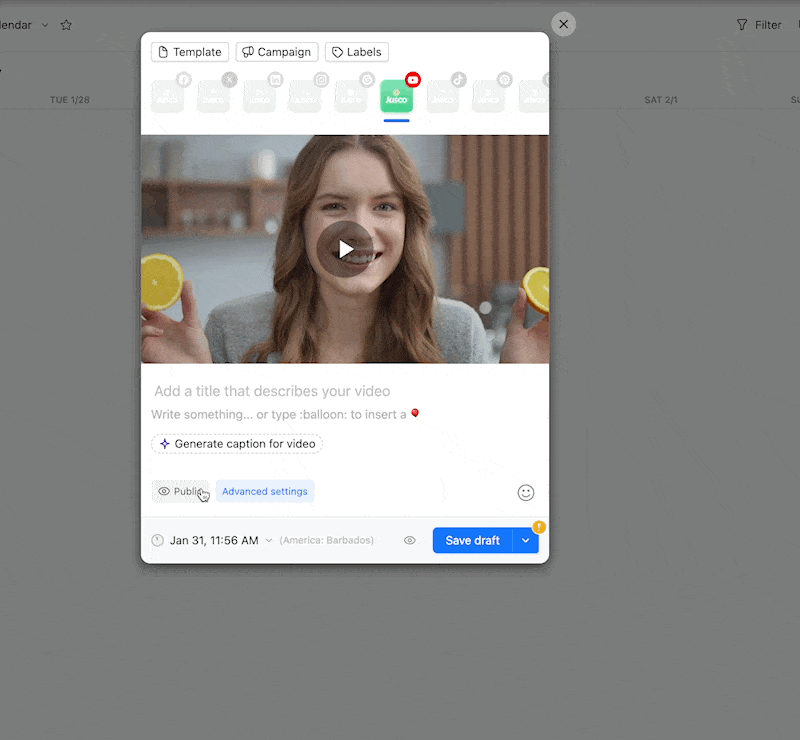
Task: Select the YouTube Jusco profile
Action: tap(397, 97)
